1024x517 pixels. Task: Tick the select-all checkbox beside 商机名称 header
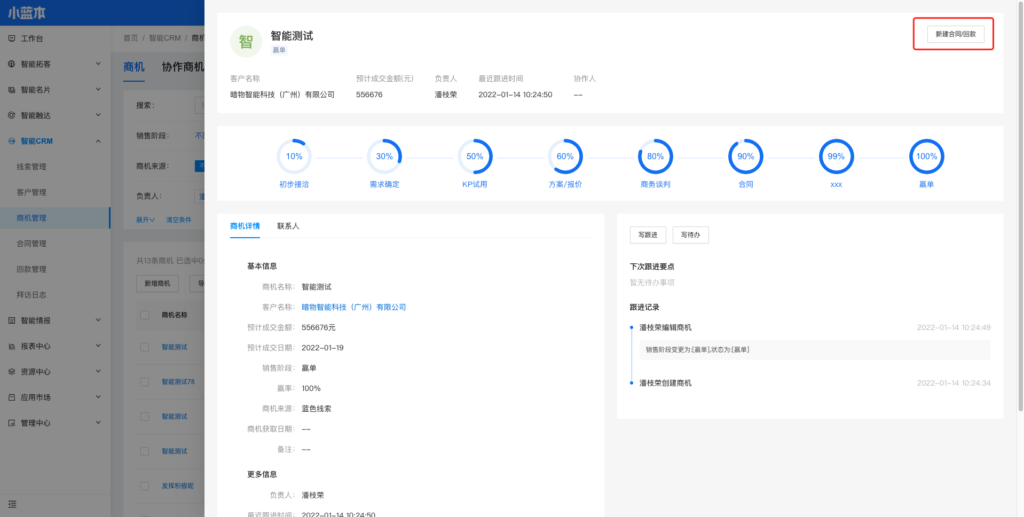click(x=143, y=314)
